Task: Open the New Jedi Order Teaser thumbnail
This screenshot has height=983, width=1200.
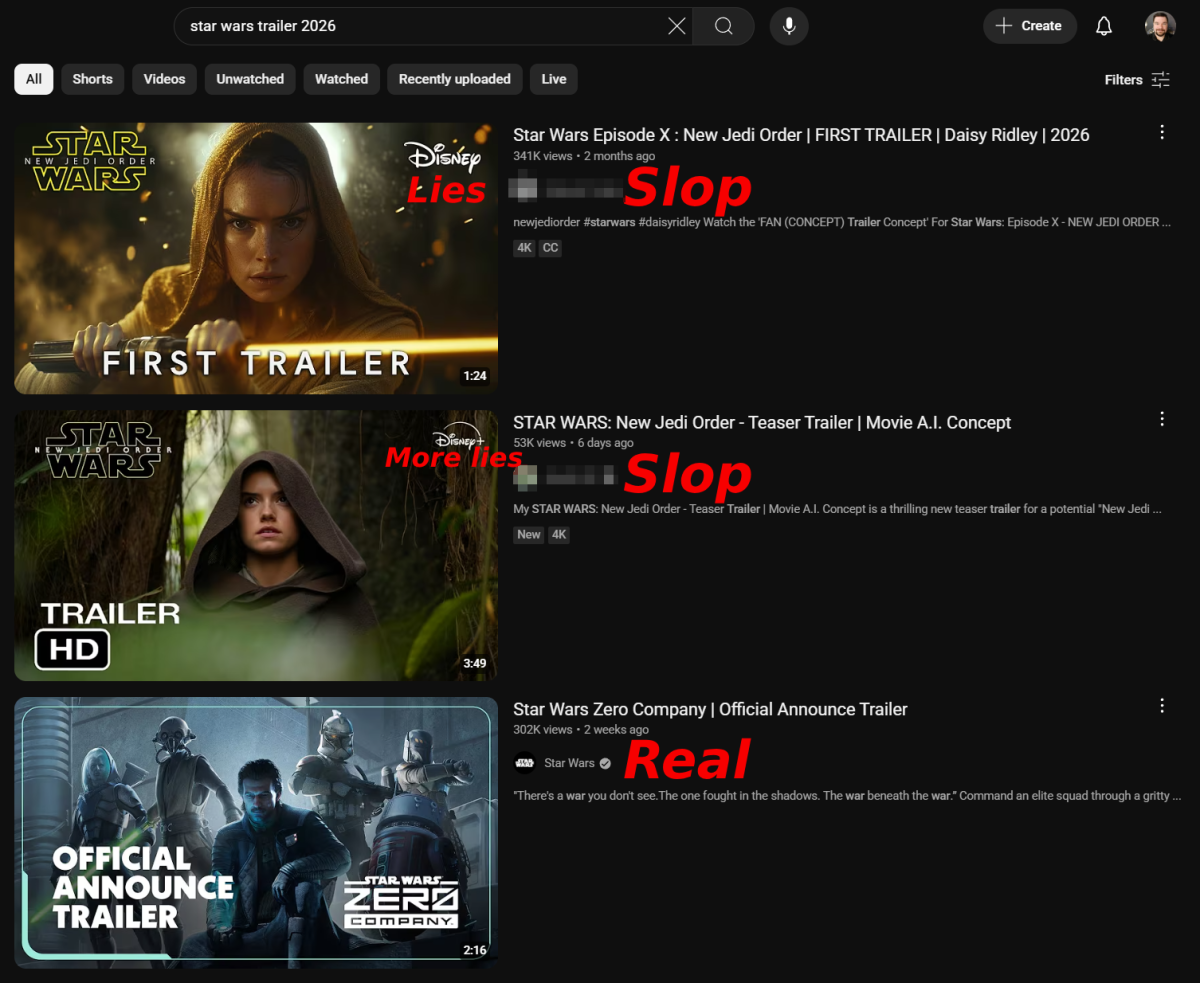Action: [256, 545]
